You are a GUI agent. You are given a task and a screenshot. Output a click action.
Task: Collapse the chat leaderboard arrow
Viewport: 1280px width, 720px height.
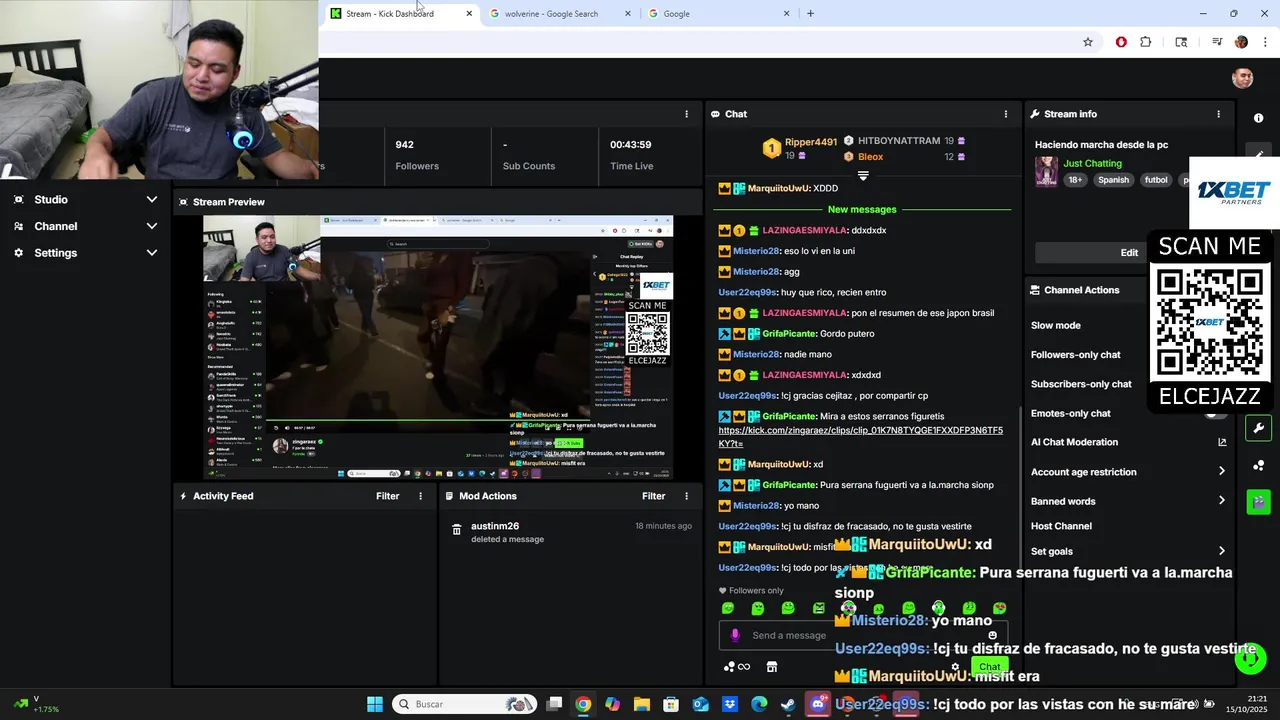click(x=863, y=176)
